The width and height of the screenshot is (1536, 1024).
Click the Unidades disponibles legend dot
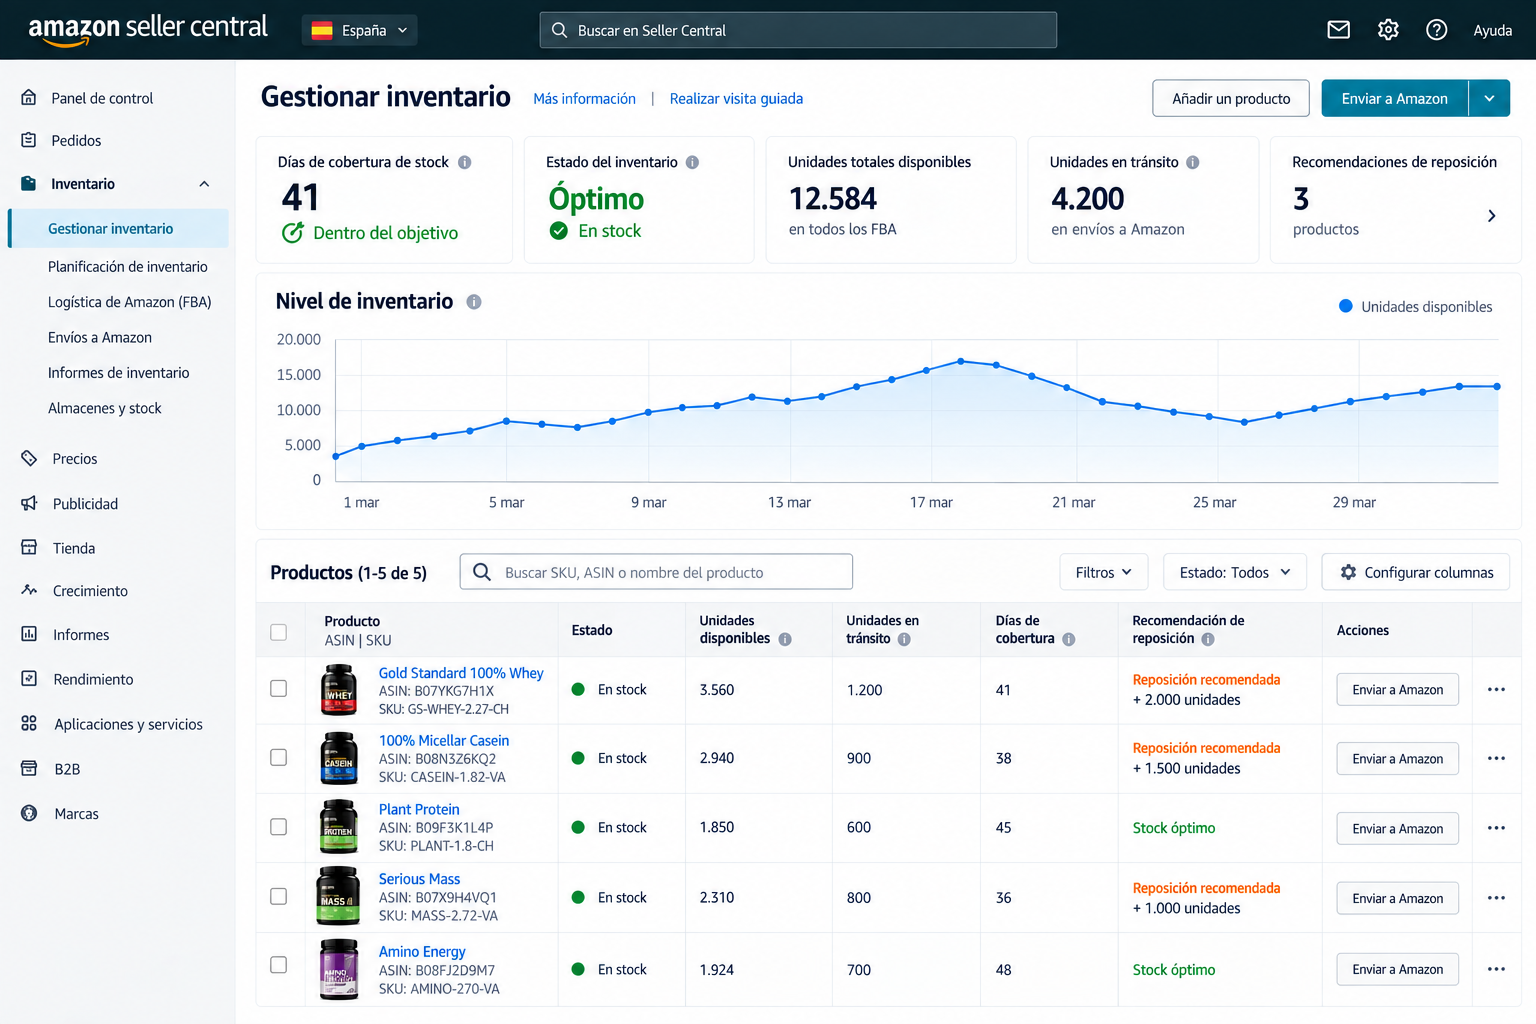point(1346,306)
